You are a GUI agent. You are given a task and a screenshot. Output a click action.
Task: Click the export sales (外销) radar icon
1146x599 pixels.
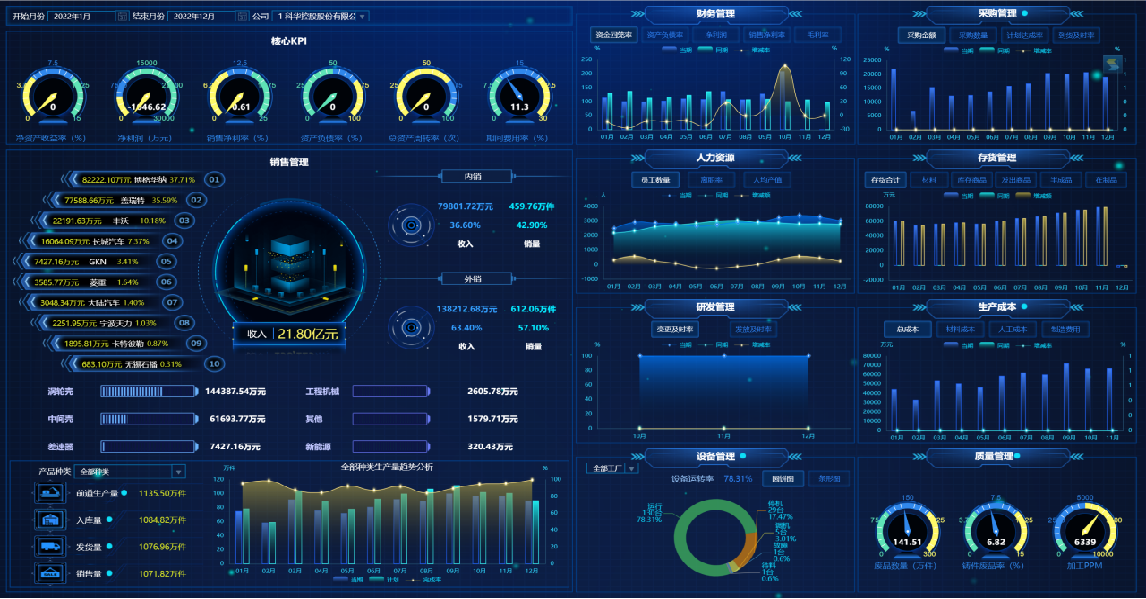tap(409, 327)
